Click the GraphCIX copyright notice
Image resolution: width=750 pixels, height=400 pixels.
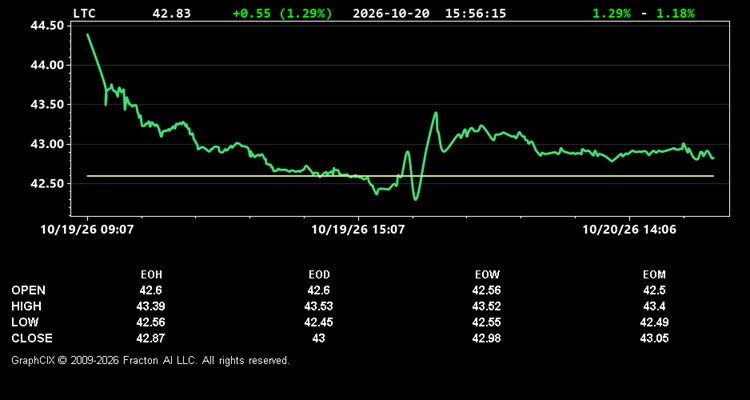tap(150, 360)
